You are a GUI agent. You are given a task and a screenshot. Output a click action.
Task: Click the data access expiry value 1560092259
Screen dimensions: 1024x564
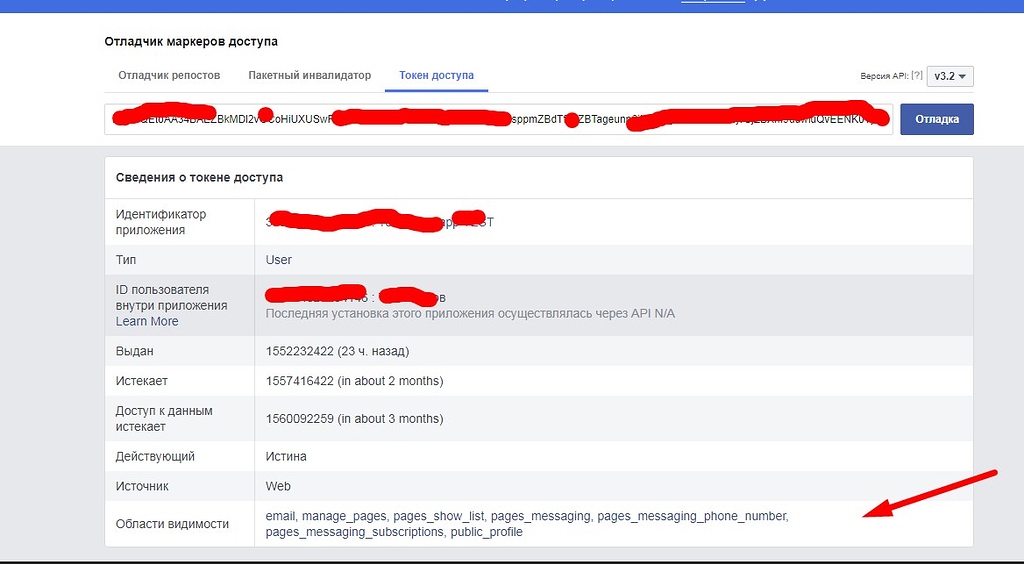(300, 419)
